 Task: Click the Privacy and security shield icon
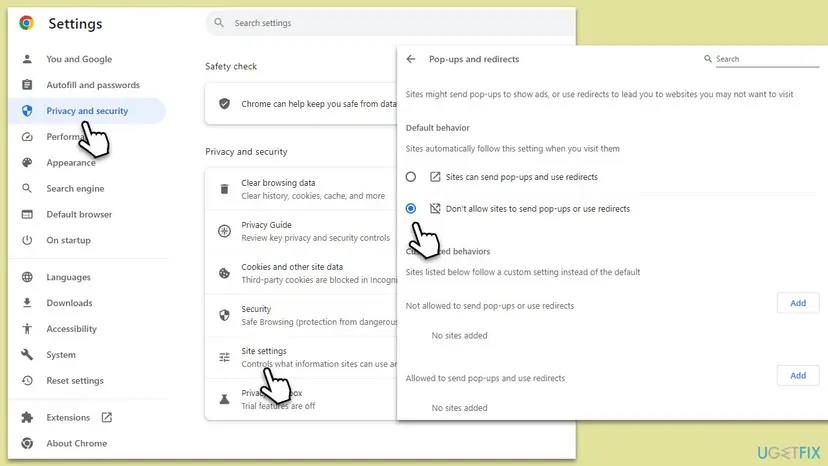pyautogui.click(x=27, y=110)
